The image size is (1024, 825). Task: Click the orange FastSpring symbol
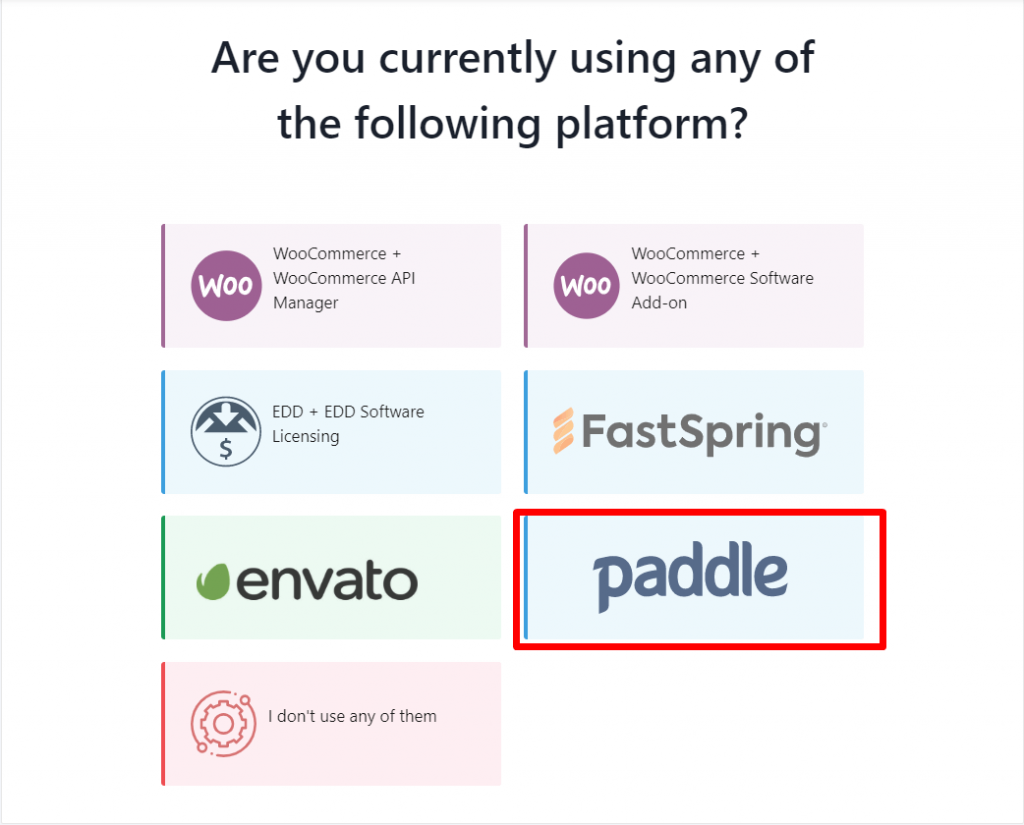point(564,431)
